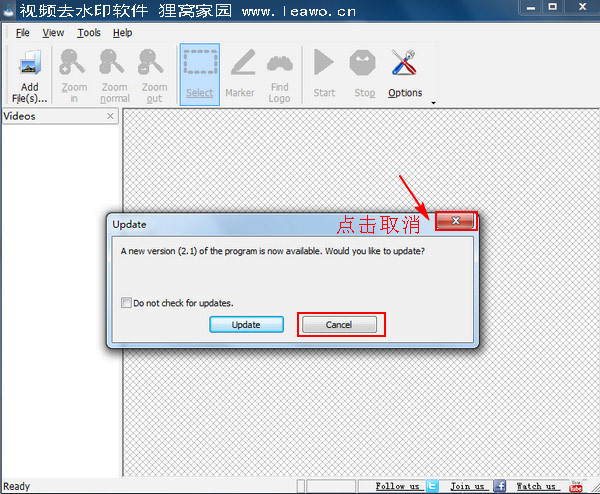Close the Videos panel
The width and height of the screenshot is (600, 494).
pyautogui.click(x=110, y=116)
